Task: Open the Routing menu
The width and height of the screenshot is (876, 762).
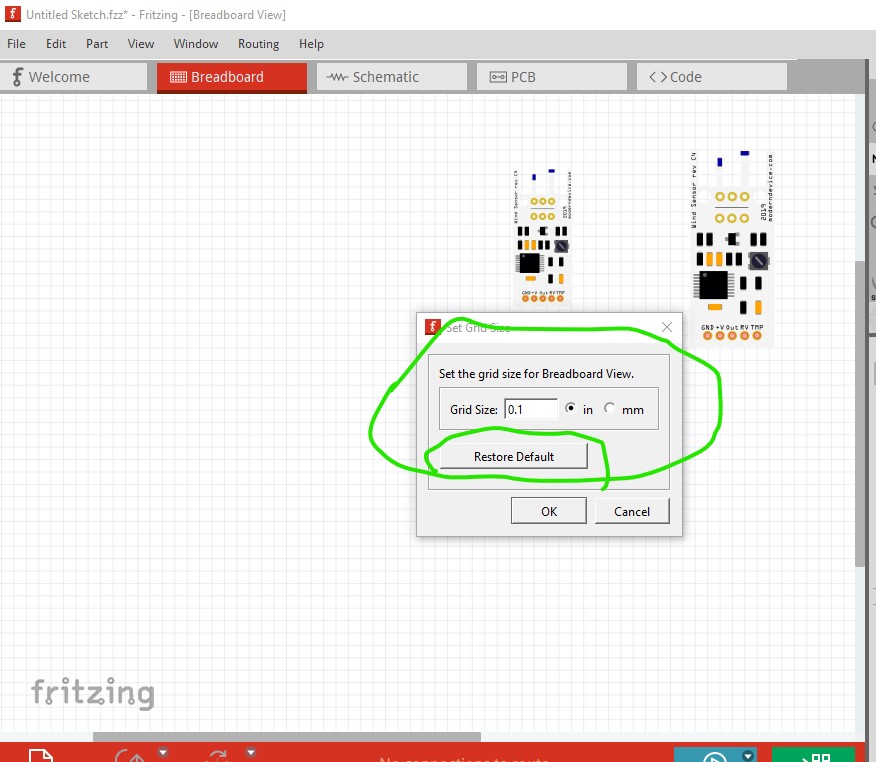Action: [x=258, y=44]
